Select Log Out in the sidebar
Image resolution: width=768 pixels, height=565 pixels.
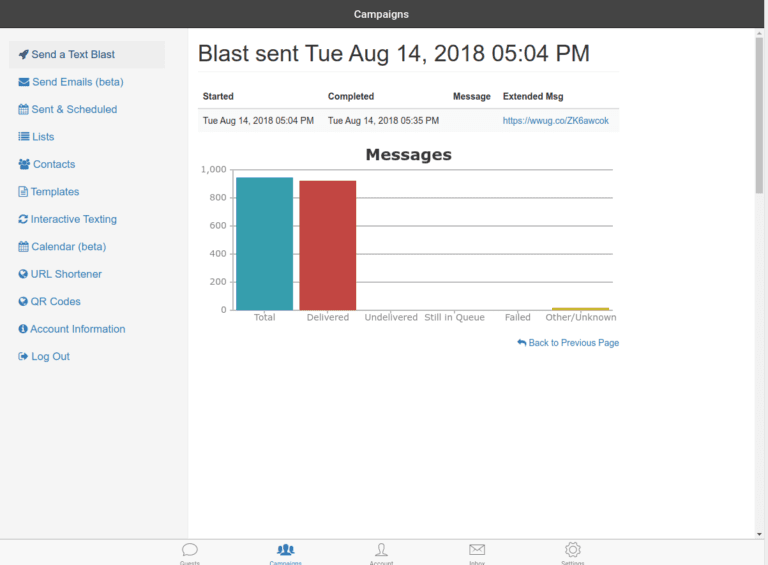[x=50, y=357]
